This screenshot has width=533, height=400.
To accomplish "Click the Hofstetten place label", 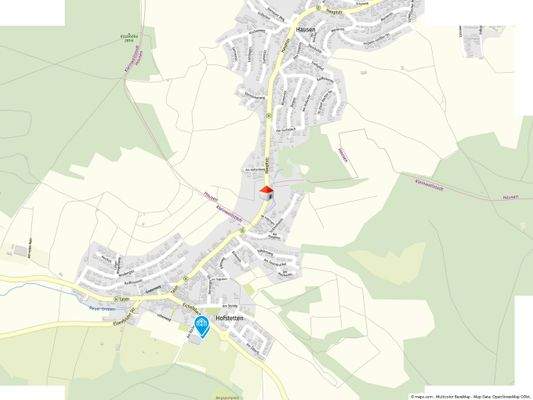I will coord(230,318).
